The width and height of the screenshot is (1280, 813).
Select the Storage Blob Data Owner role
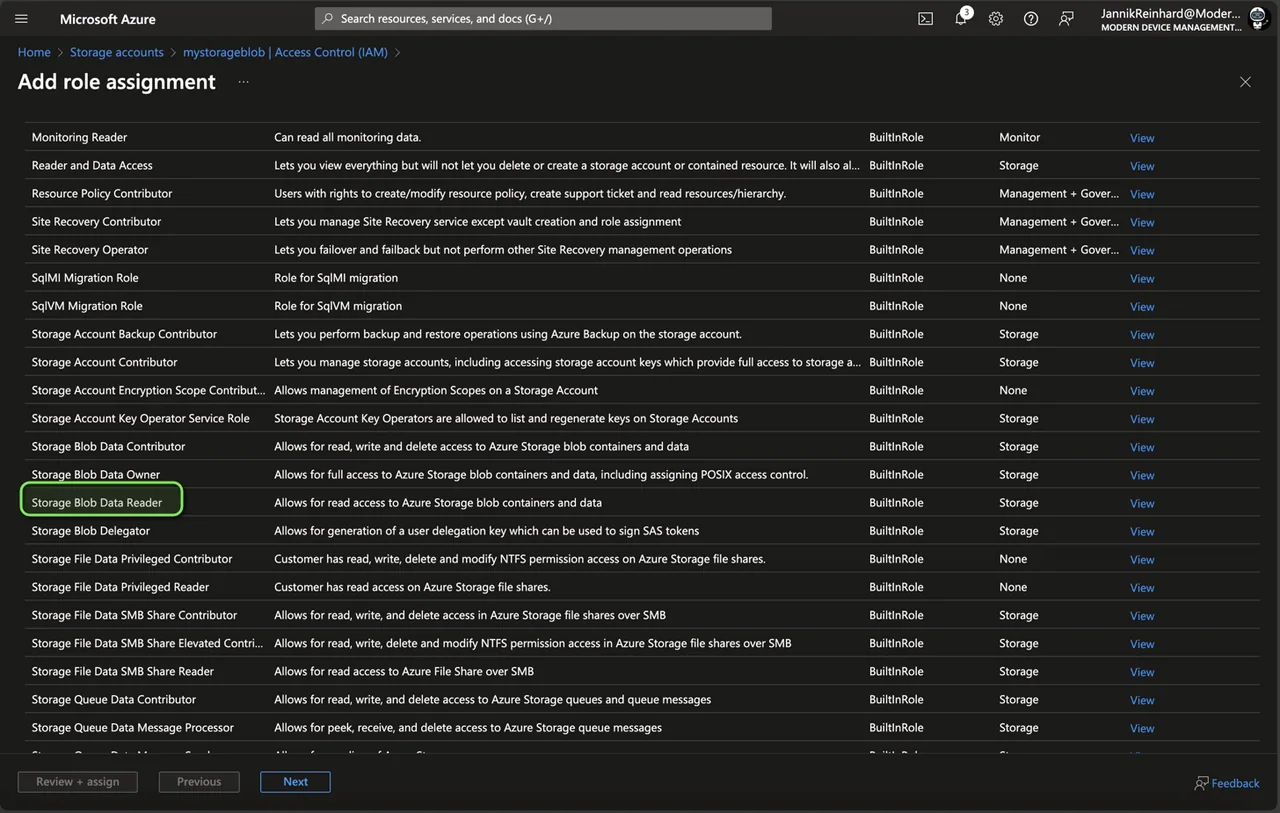(x=96, y=474)
